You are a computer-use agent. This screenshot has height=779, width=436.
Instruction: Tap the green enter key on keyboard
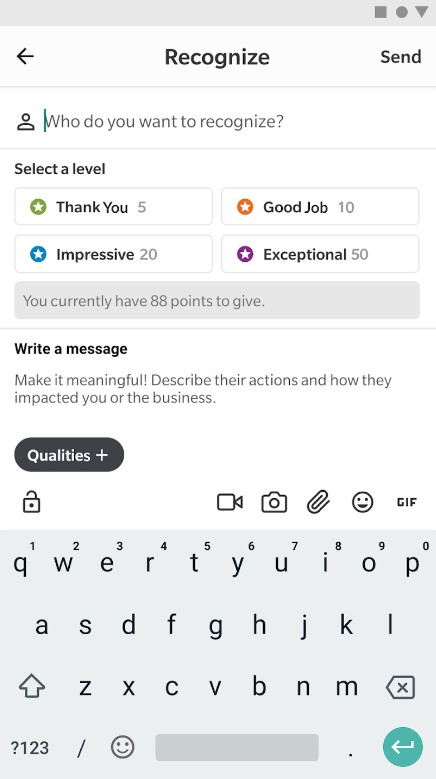(x=403, y=746)
